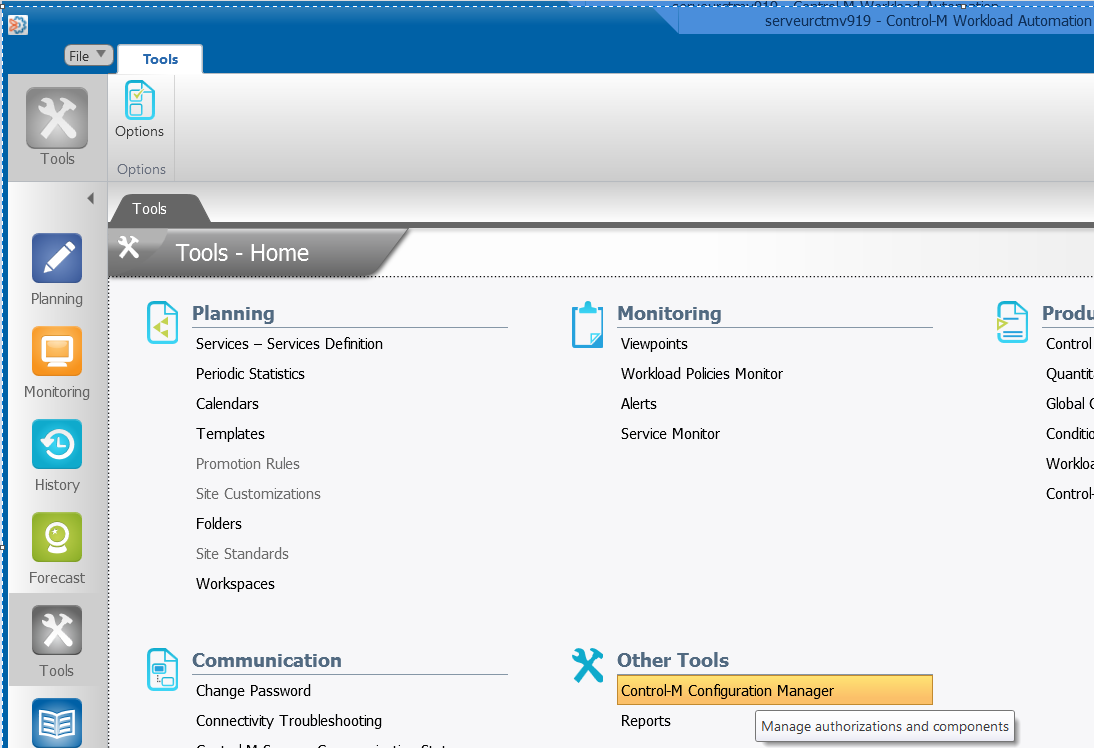Viewport: 1094px width, 748px height.
Task: Click the Tools - Home title text
Action: coord(242,253)
